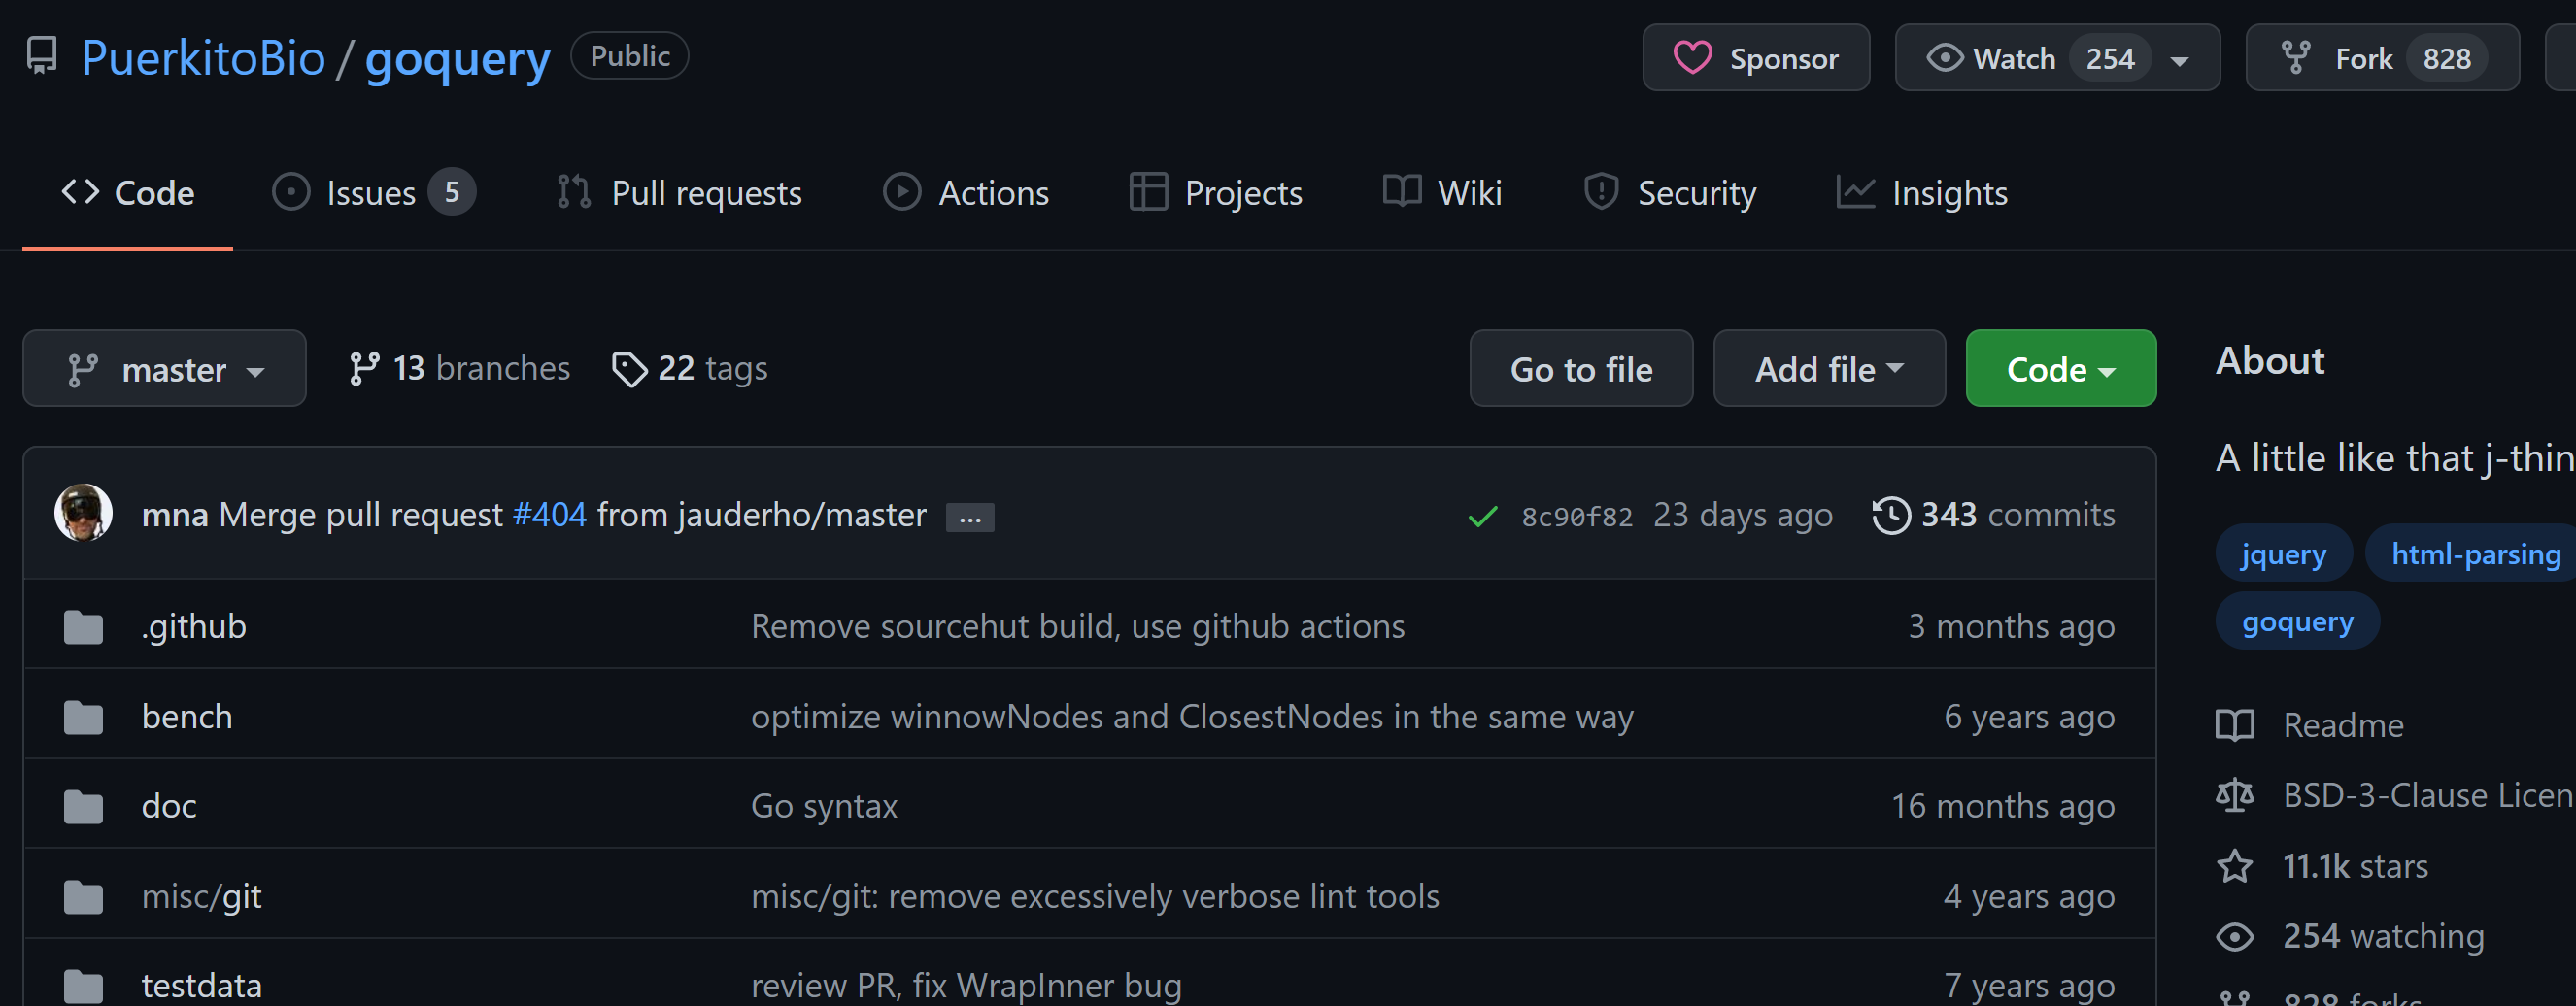
Task: Open the Wiki tab
Action: (1442, 193)
